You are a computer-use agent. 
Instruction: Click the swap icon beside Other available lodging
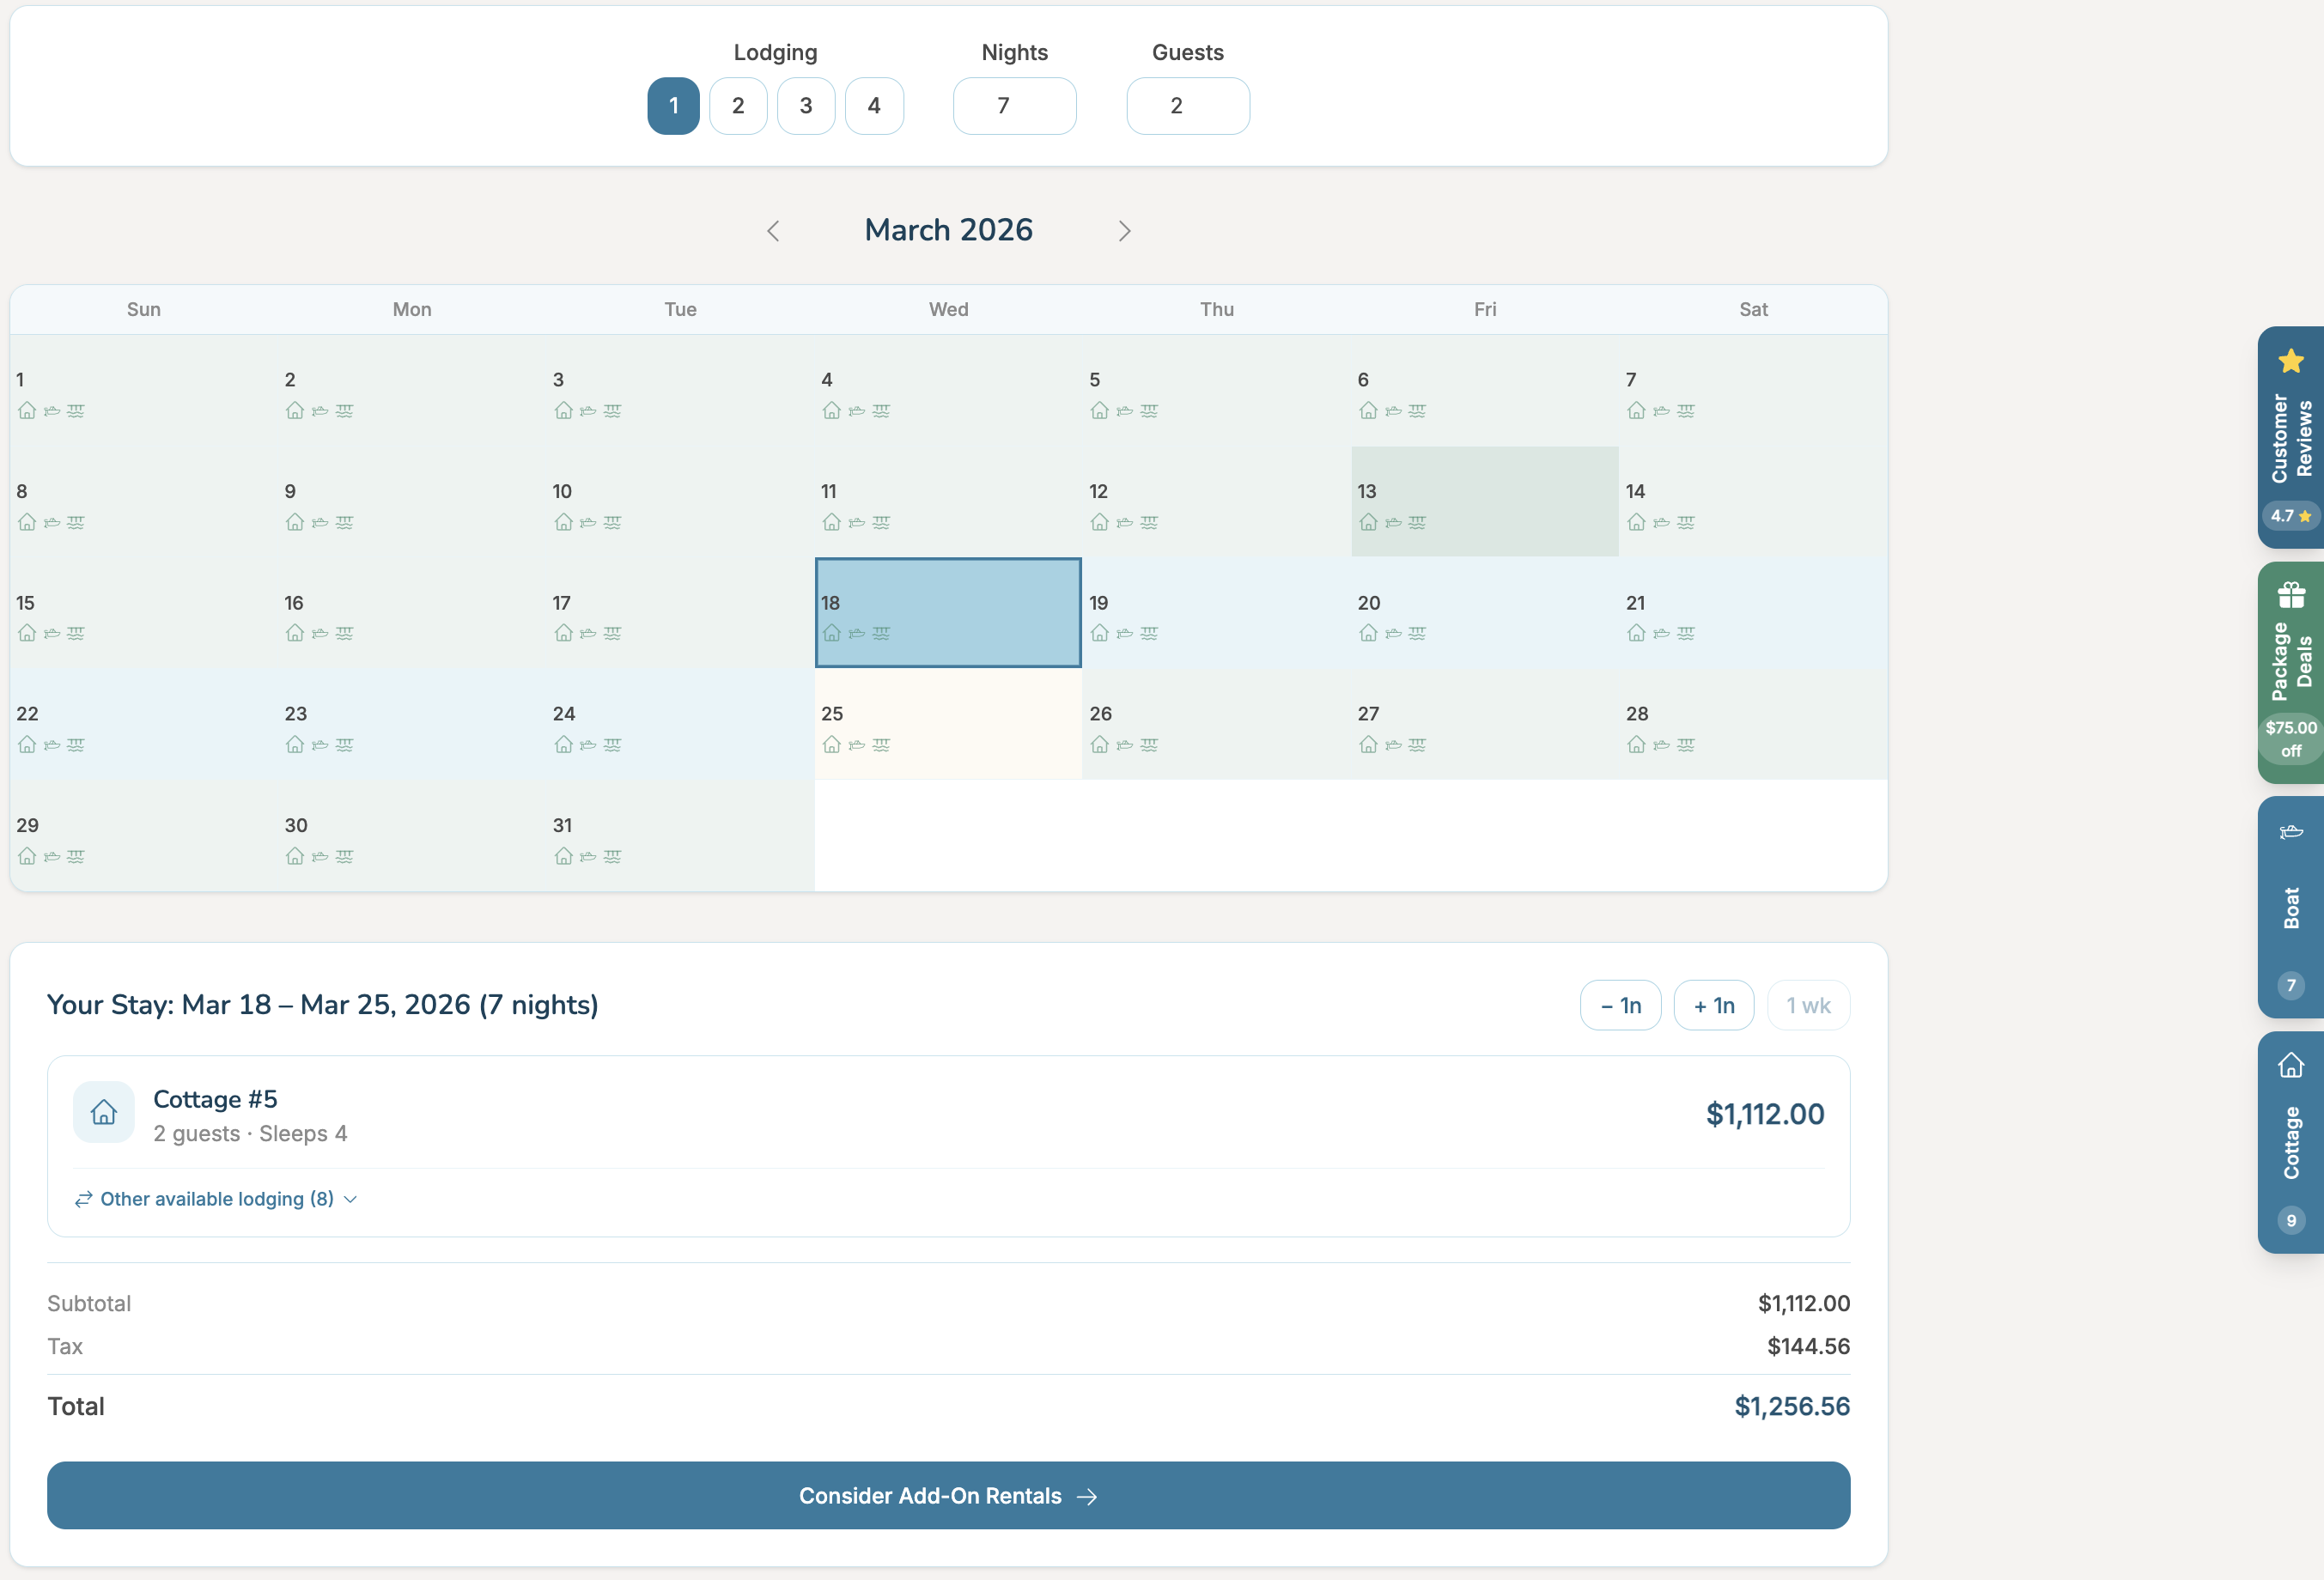(x=83, y=1199)
